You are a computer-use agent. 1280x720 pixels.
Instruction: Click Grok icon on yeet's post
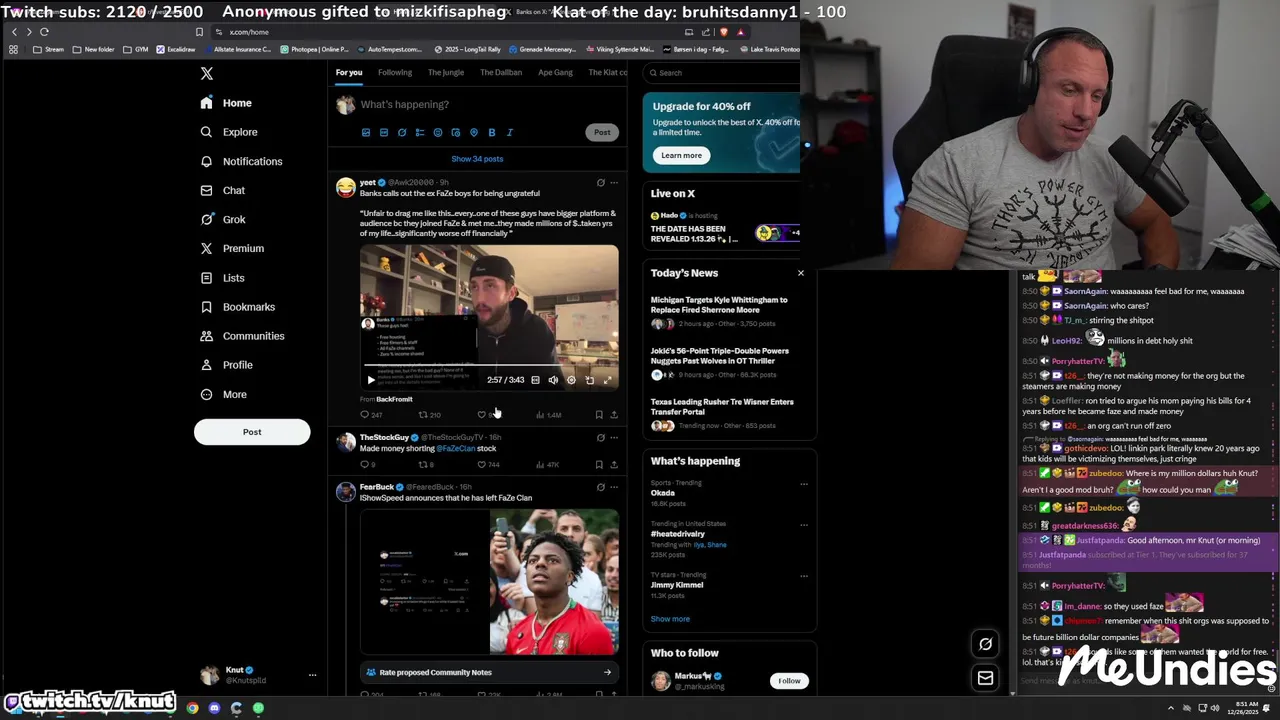click(600, 183)
